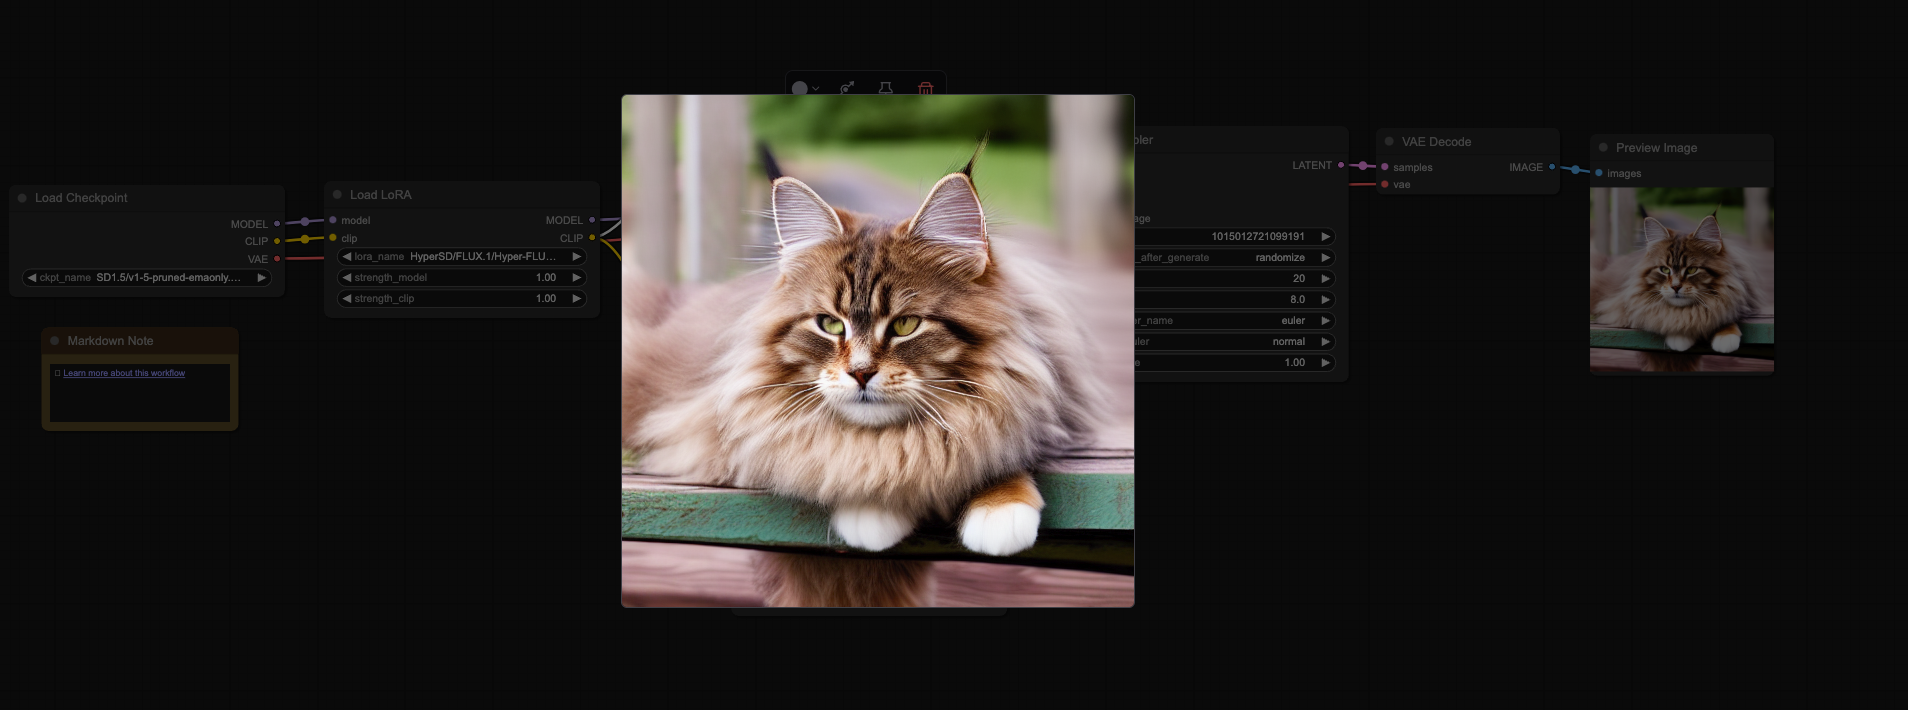Open the lora_name selection dropdown
The width and height of the screenshot is (1908, 710).
[461, 257]
